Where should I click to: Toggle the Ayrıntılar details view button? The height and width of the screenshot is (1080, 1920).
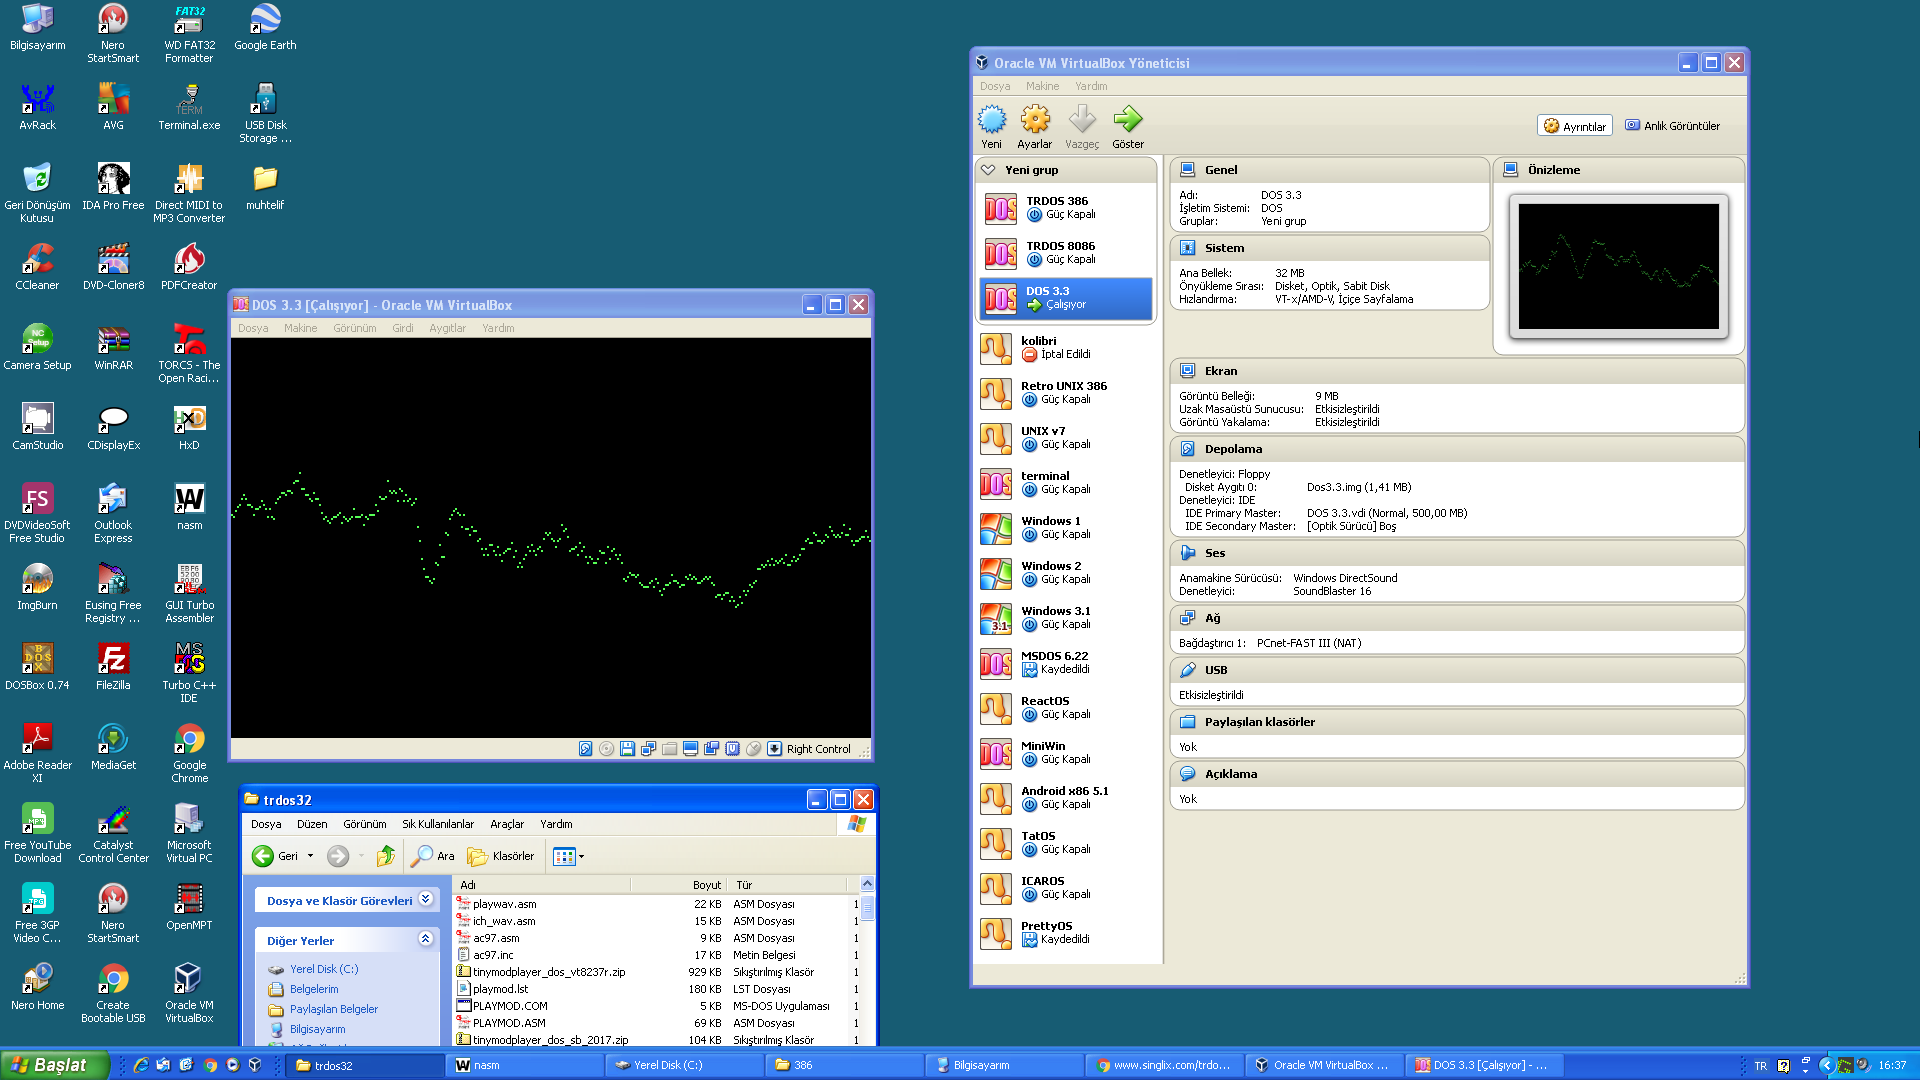tap(1575, 126)
